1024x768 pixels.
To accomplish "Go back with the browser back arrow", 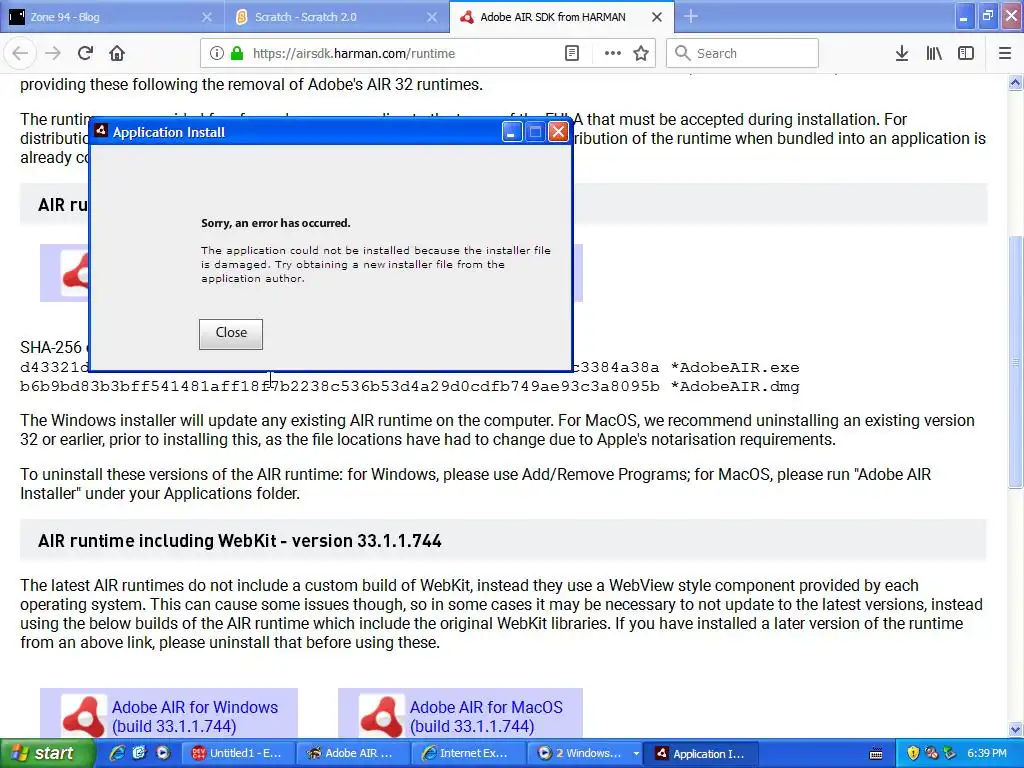I will 20,53.
